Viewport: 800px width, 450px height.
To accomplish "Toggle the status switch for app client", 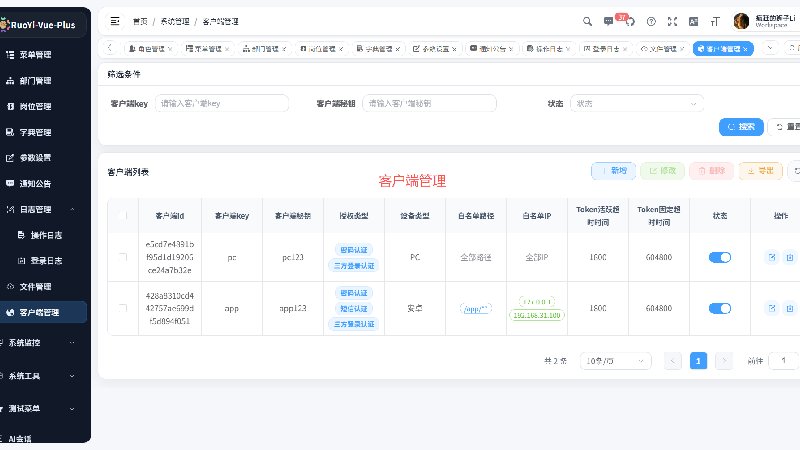I will coord(720,308).
